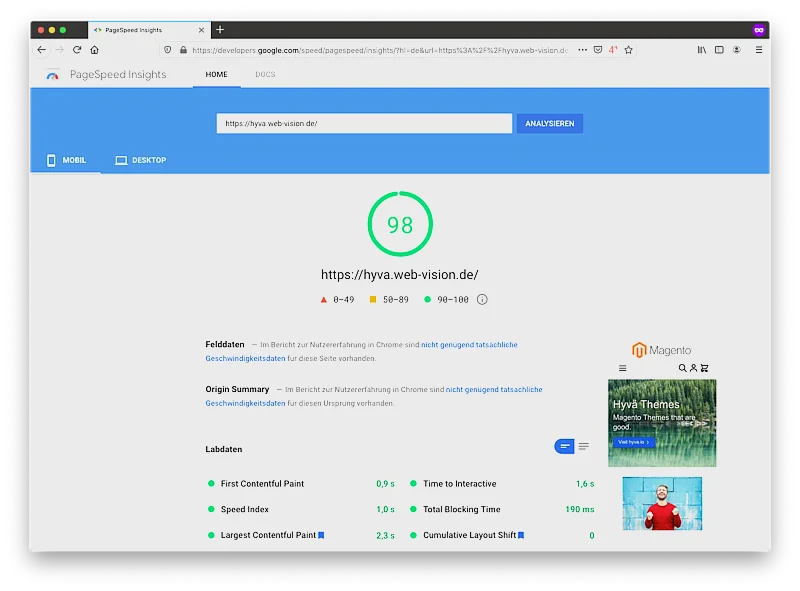Viewport: 800px width, 591px height.
Task: Switch Labdaten to the compact view toggle
Action: [x=565, y=446]
